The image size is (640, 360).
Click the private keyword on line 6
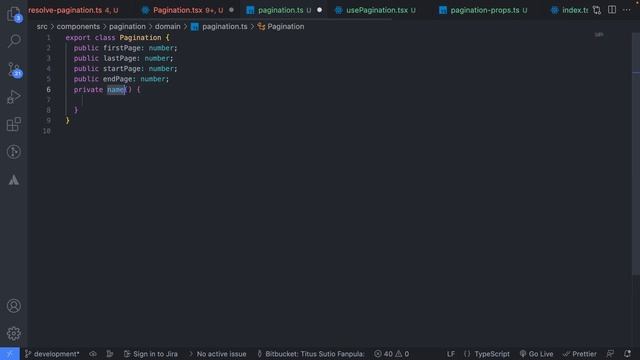pos(88,89)
